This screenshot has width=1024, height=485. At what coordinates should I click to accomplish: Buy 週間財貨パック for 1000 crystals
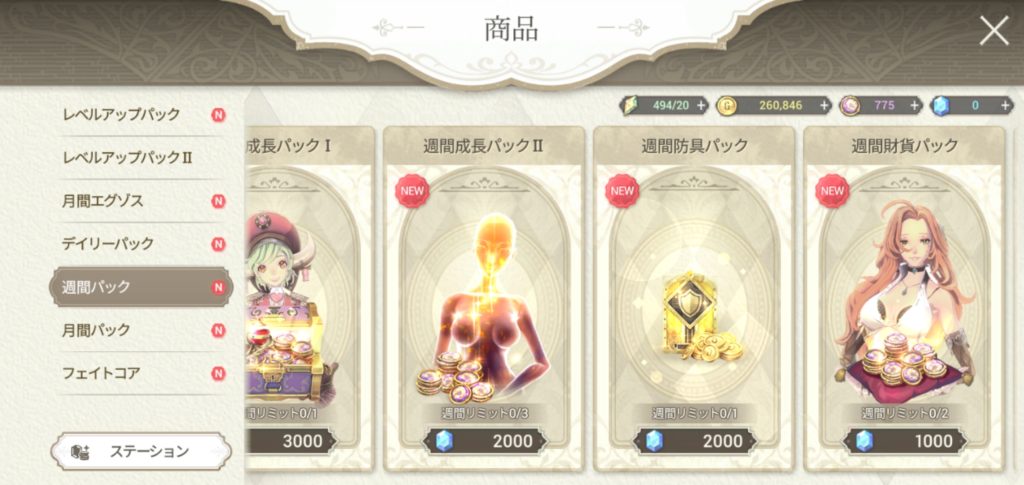904,441
